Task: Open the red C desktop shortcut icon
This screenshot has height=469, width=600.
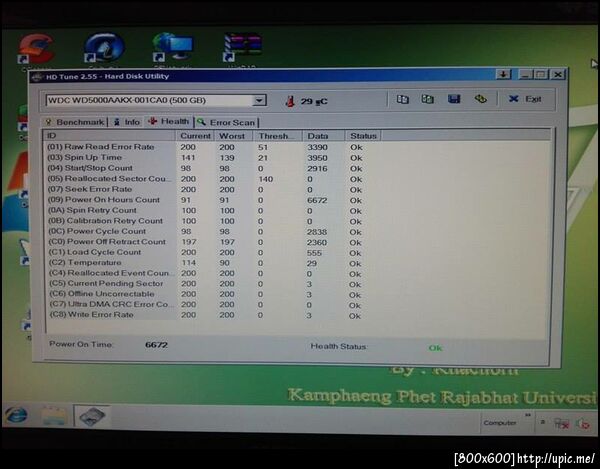Action: coord(36,49)
